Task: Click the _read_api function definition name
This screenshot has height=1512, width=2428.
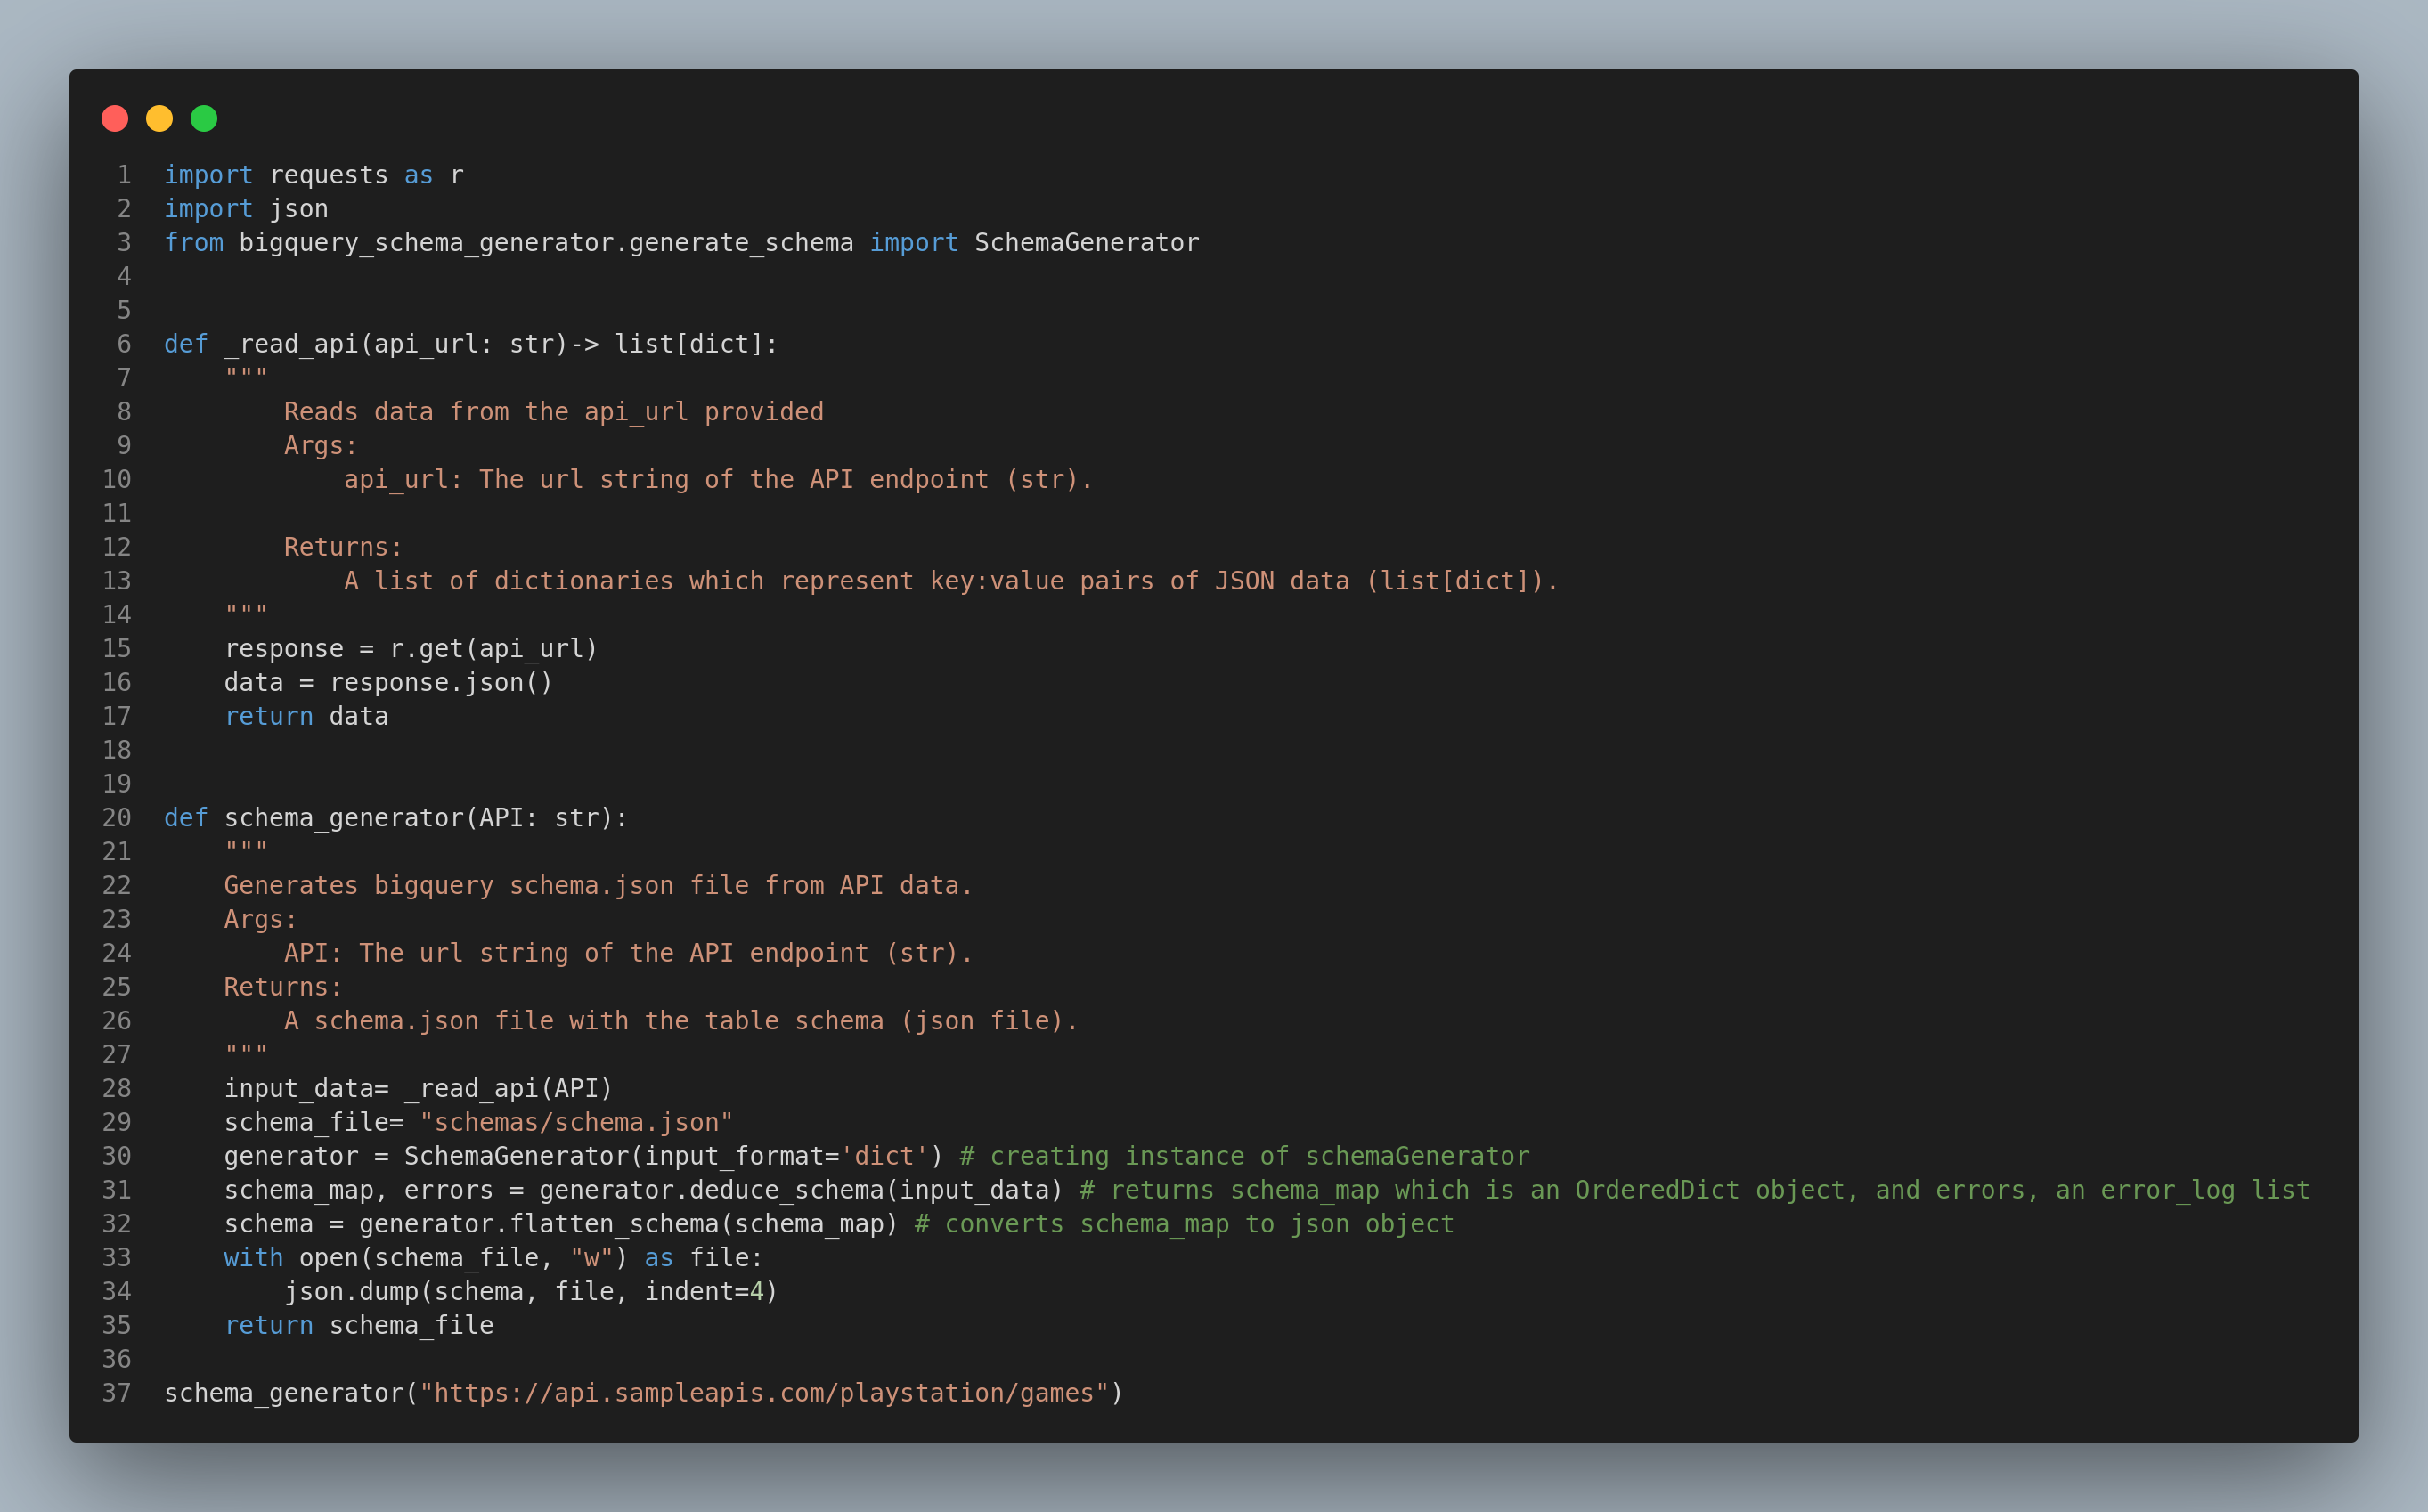Action: (291, 344)
